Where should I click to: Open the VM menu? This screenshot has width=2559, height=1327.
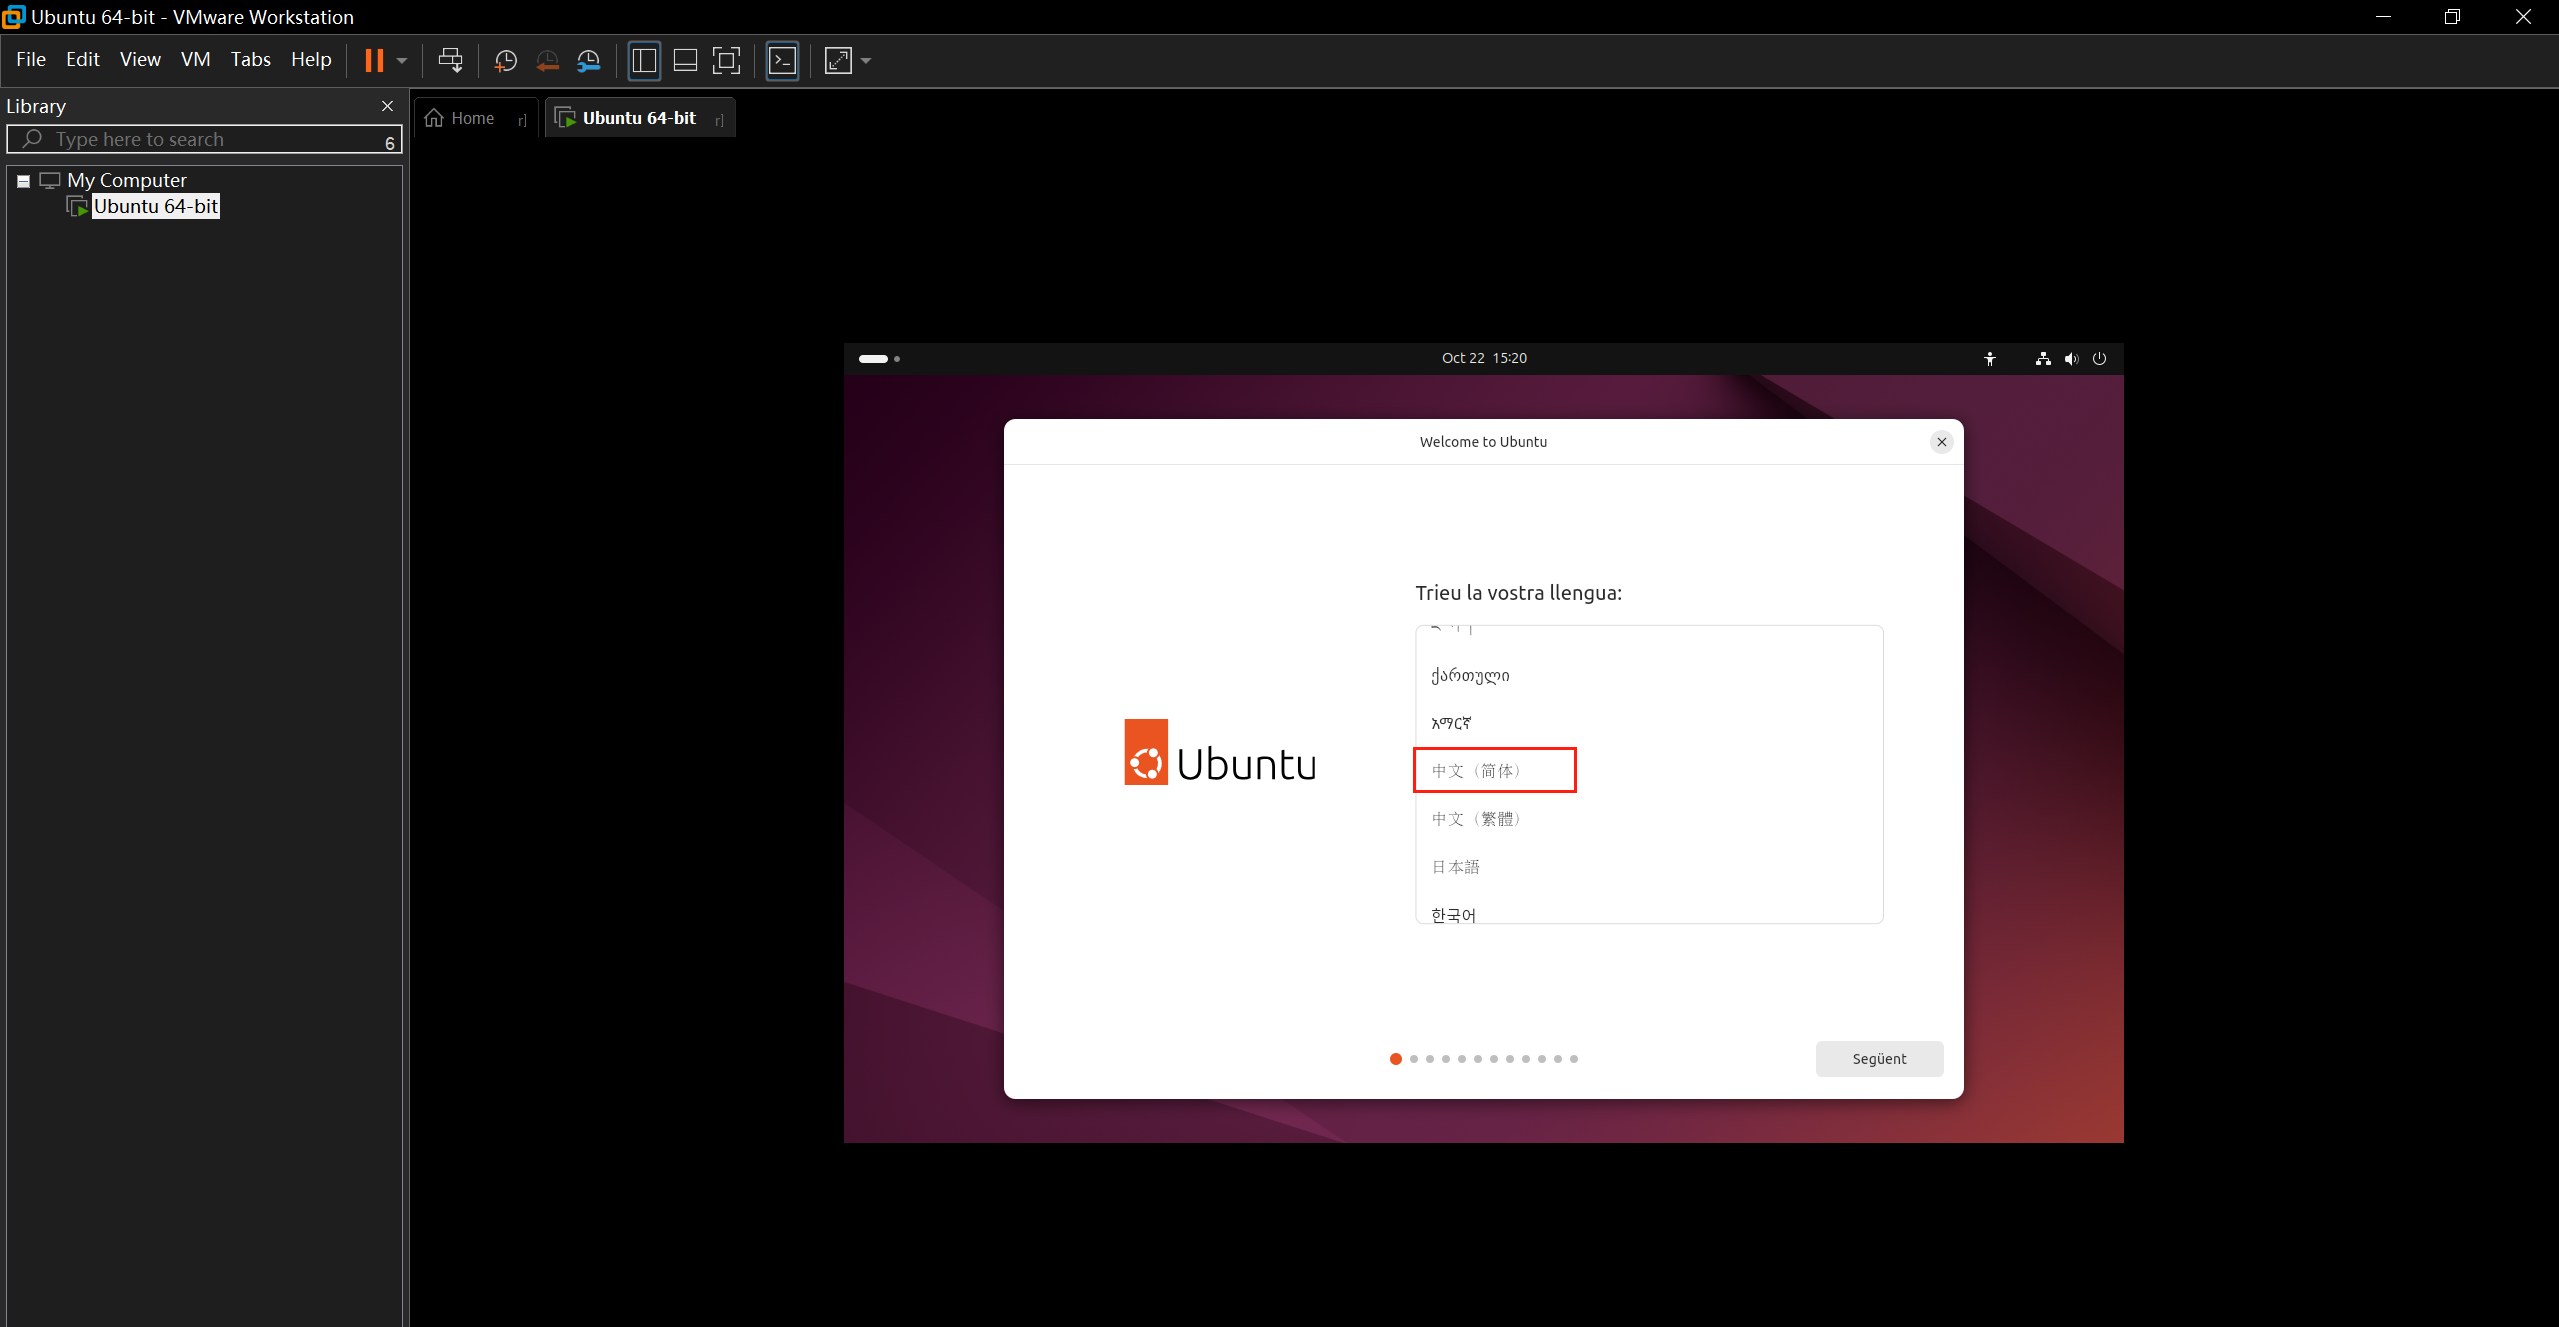tap(195, 60)
